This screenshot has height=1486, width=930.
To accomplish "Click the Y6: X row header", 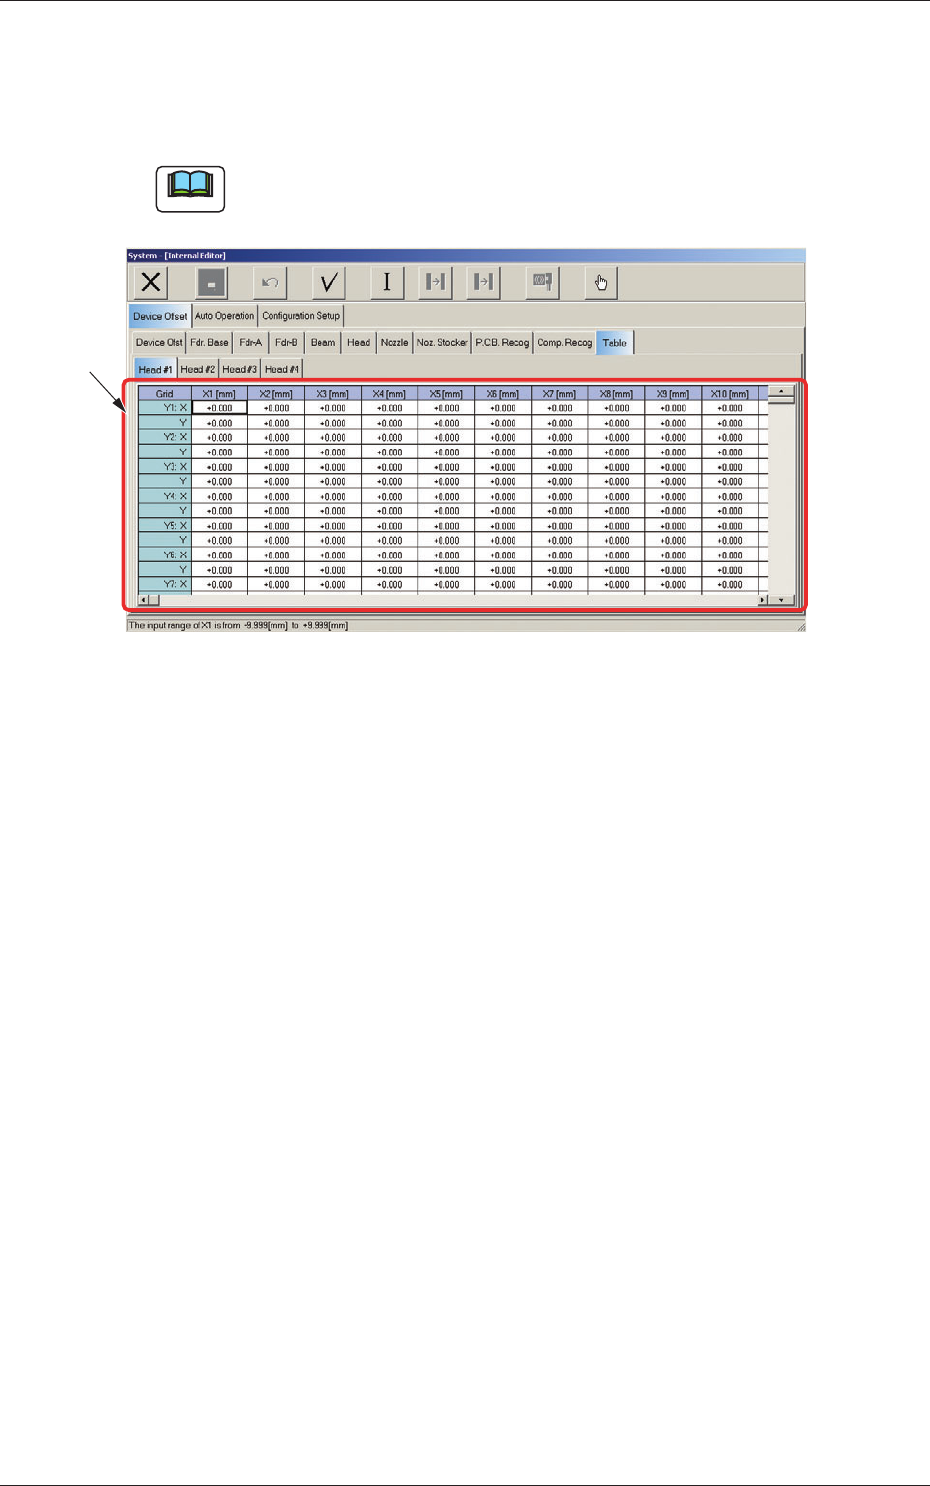I will (x=165, y=555).
